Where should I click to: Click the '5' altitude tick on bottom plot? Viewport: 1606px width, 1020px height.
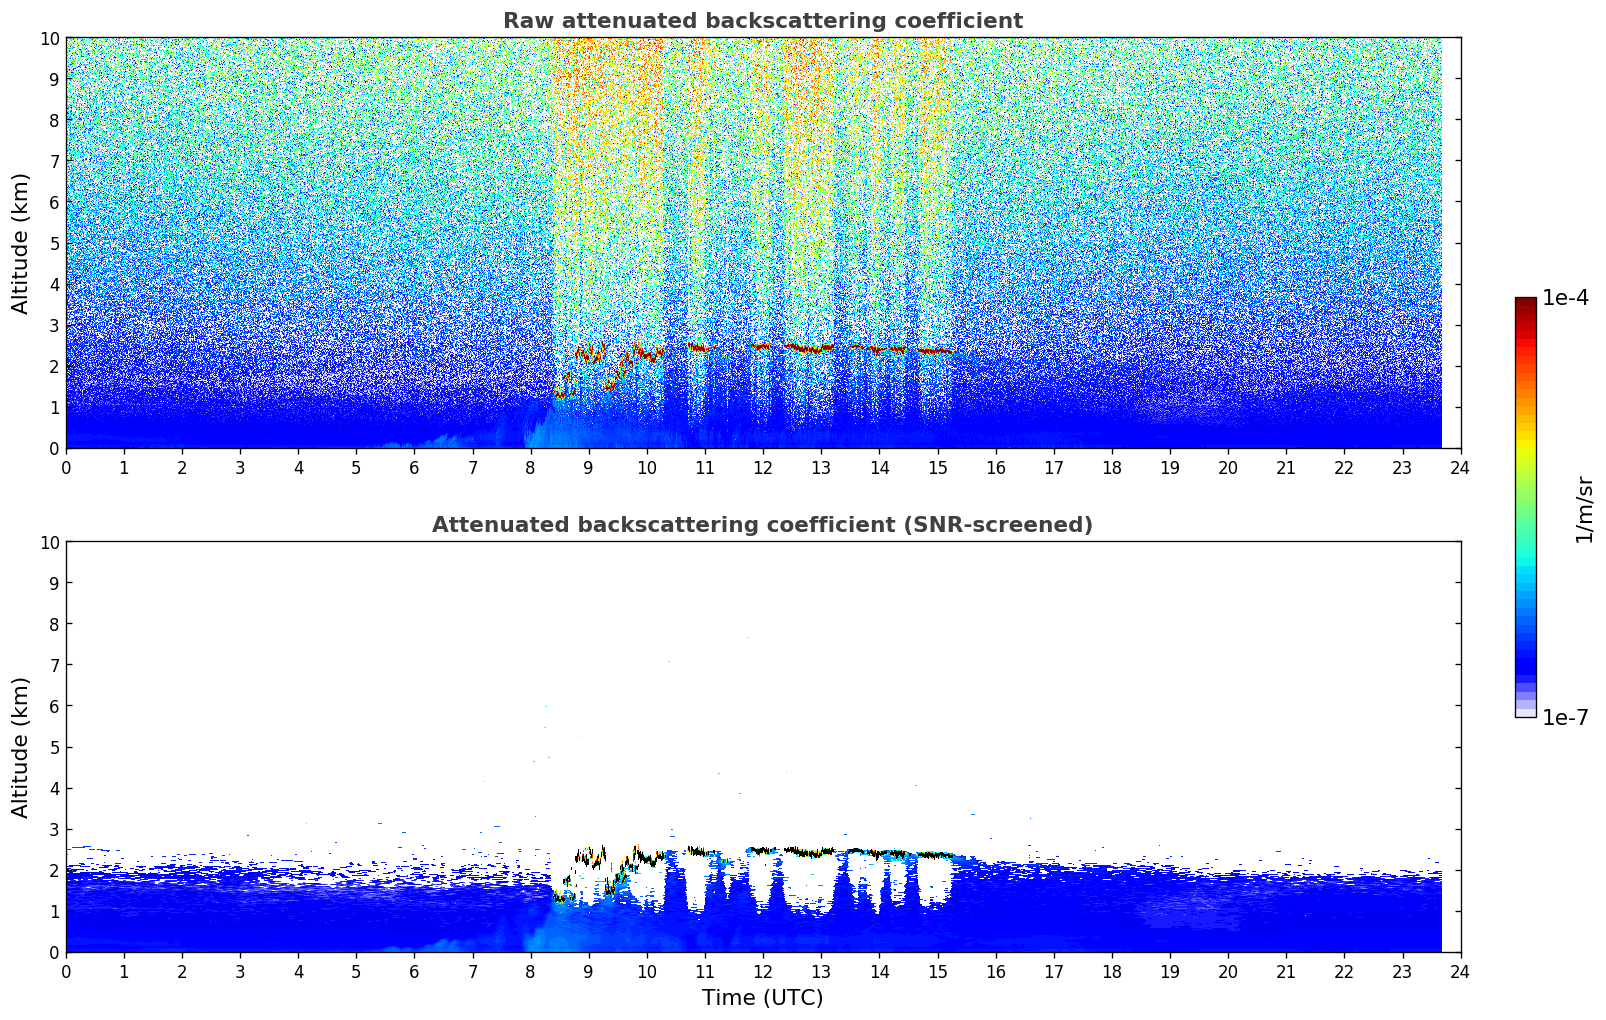click(x=54, y=747)
